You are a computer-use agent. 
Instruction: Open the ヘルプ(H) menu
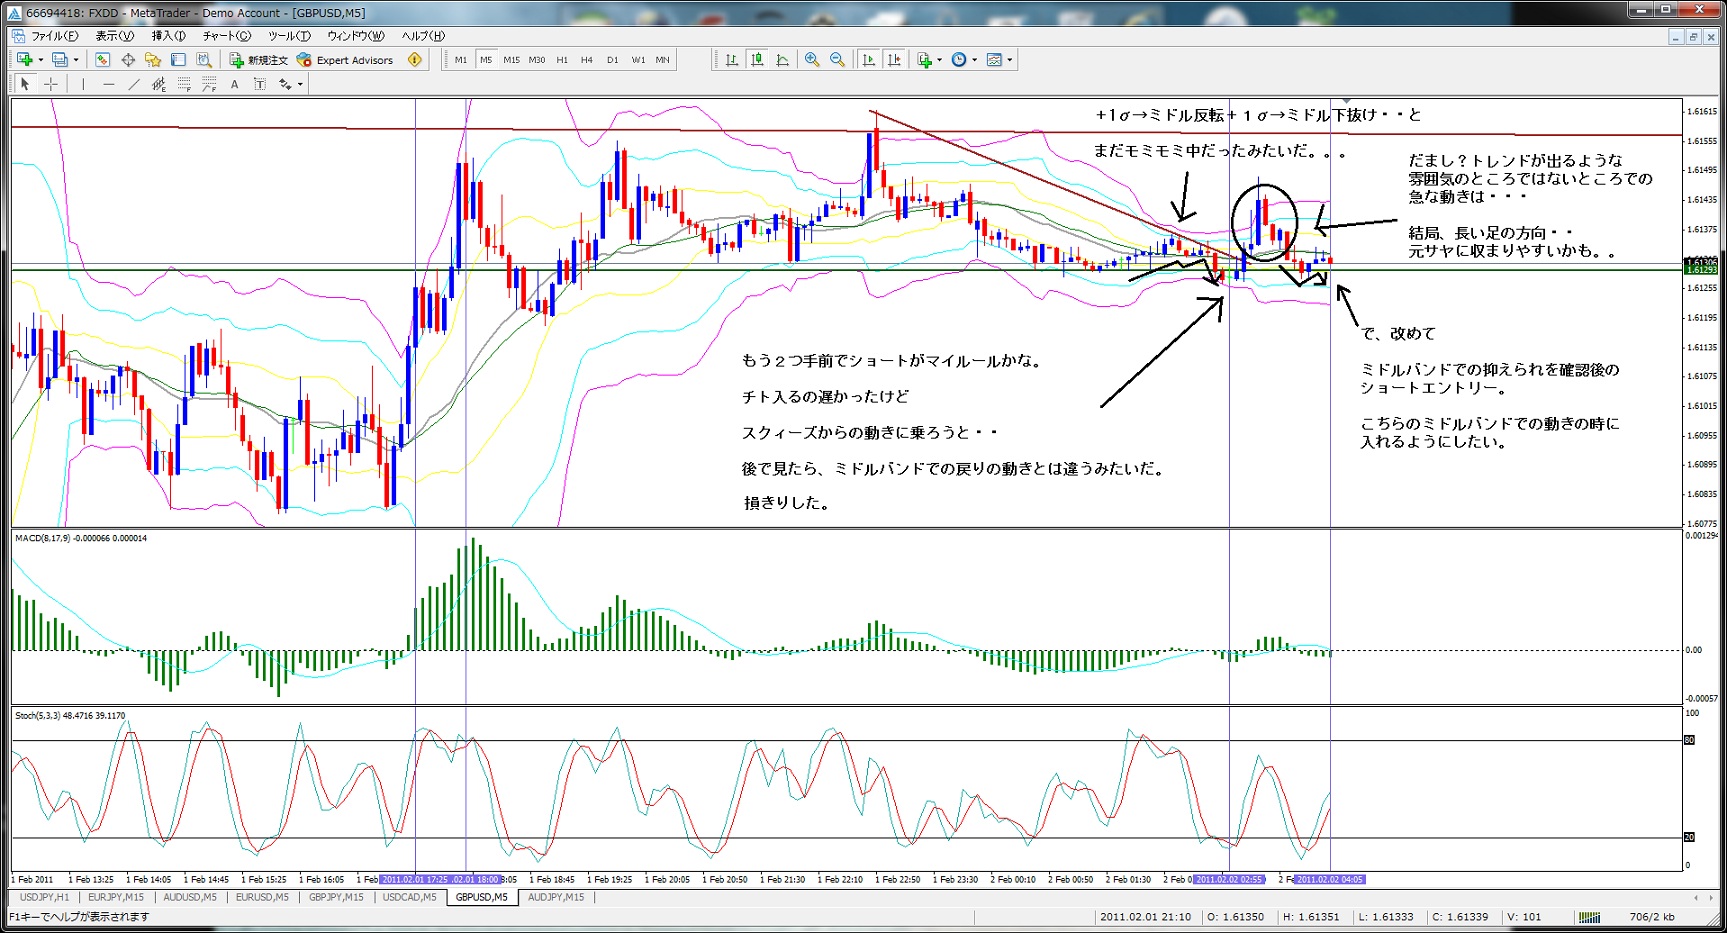click(423, 36)
